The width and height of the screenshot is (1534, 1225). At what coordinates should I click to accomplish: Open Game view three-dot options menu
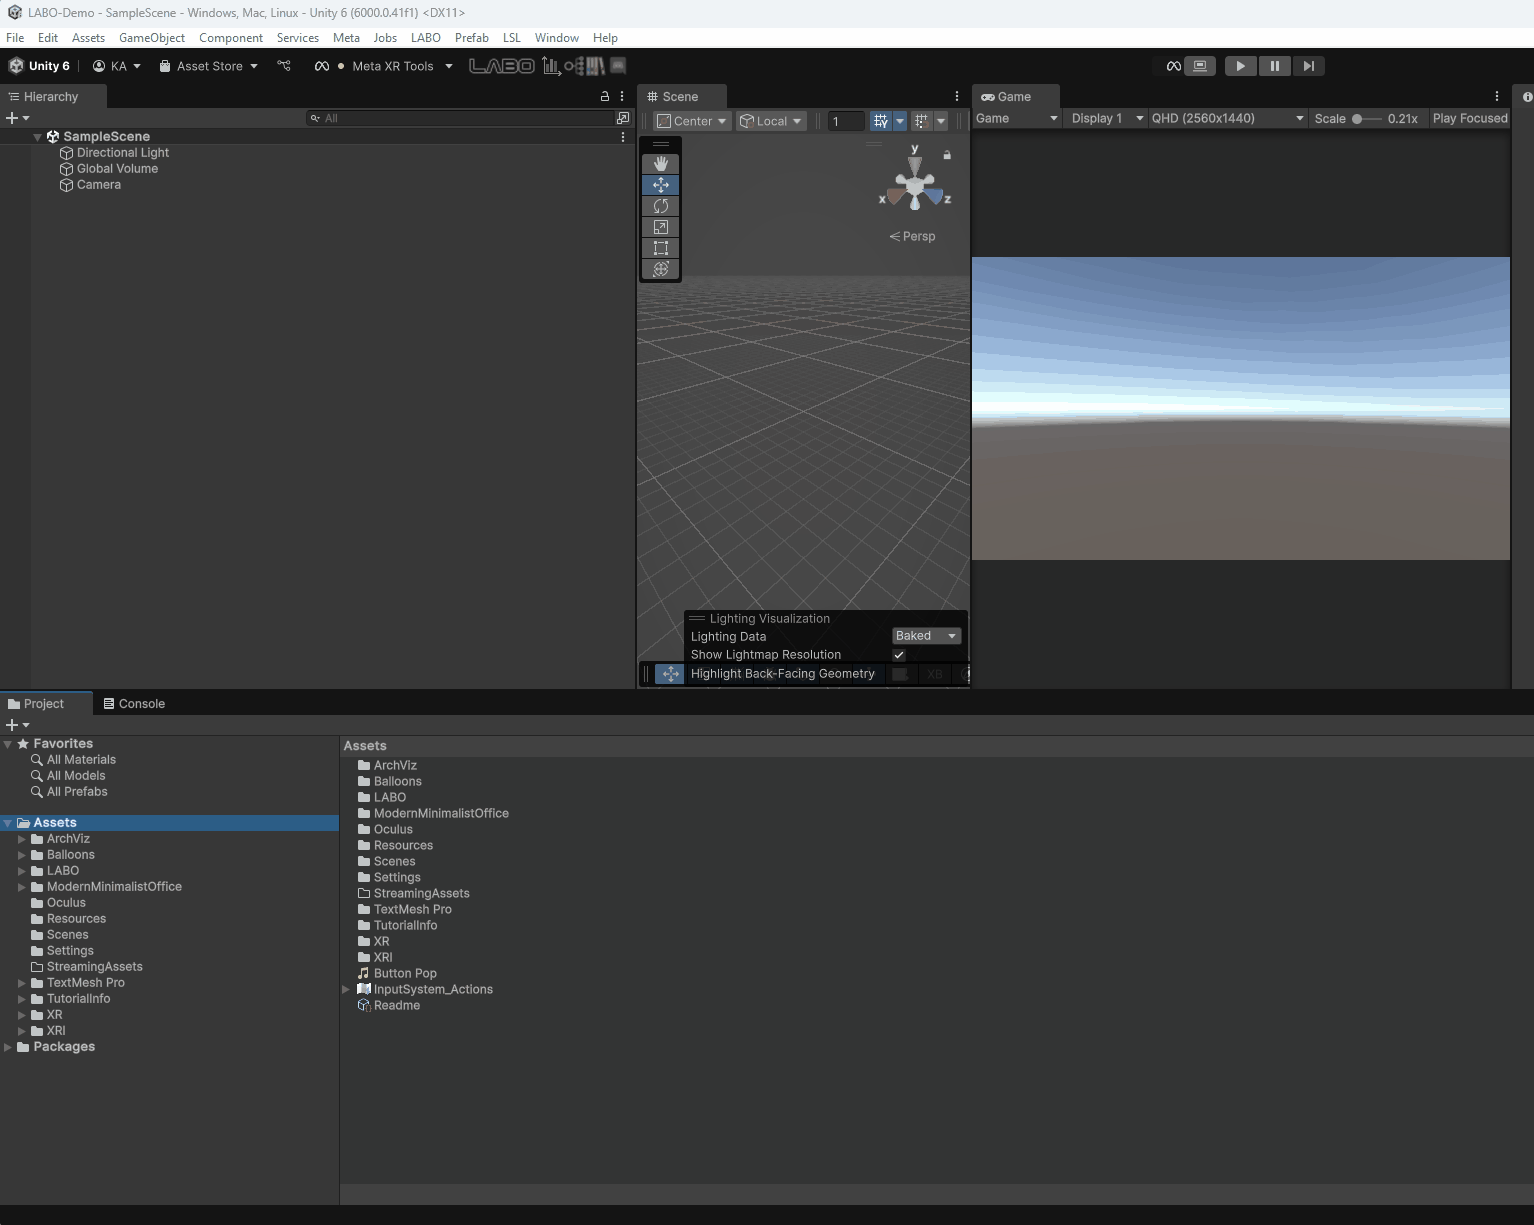[x=1497, y=97]
